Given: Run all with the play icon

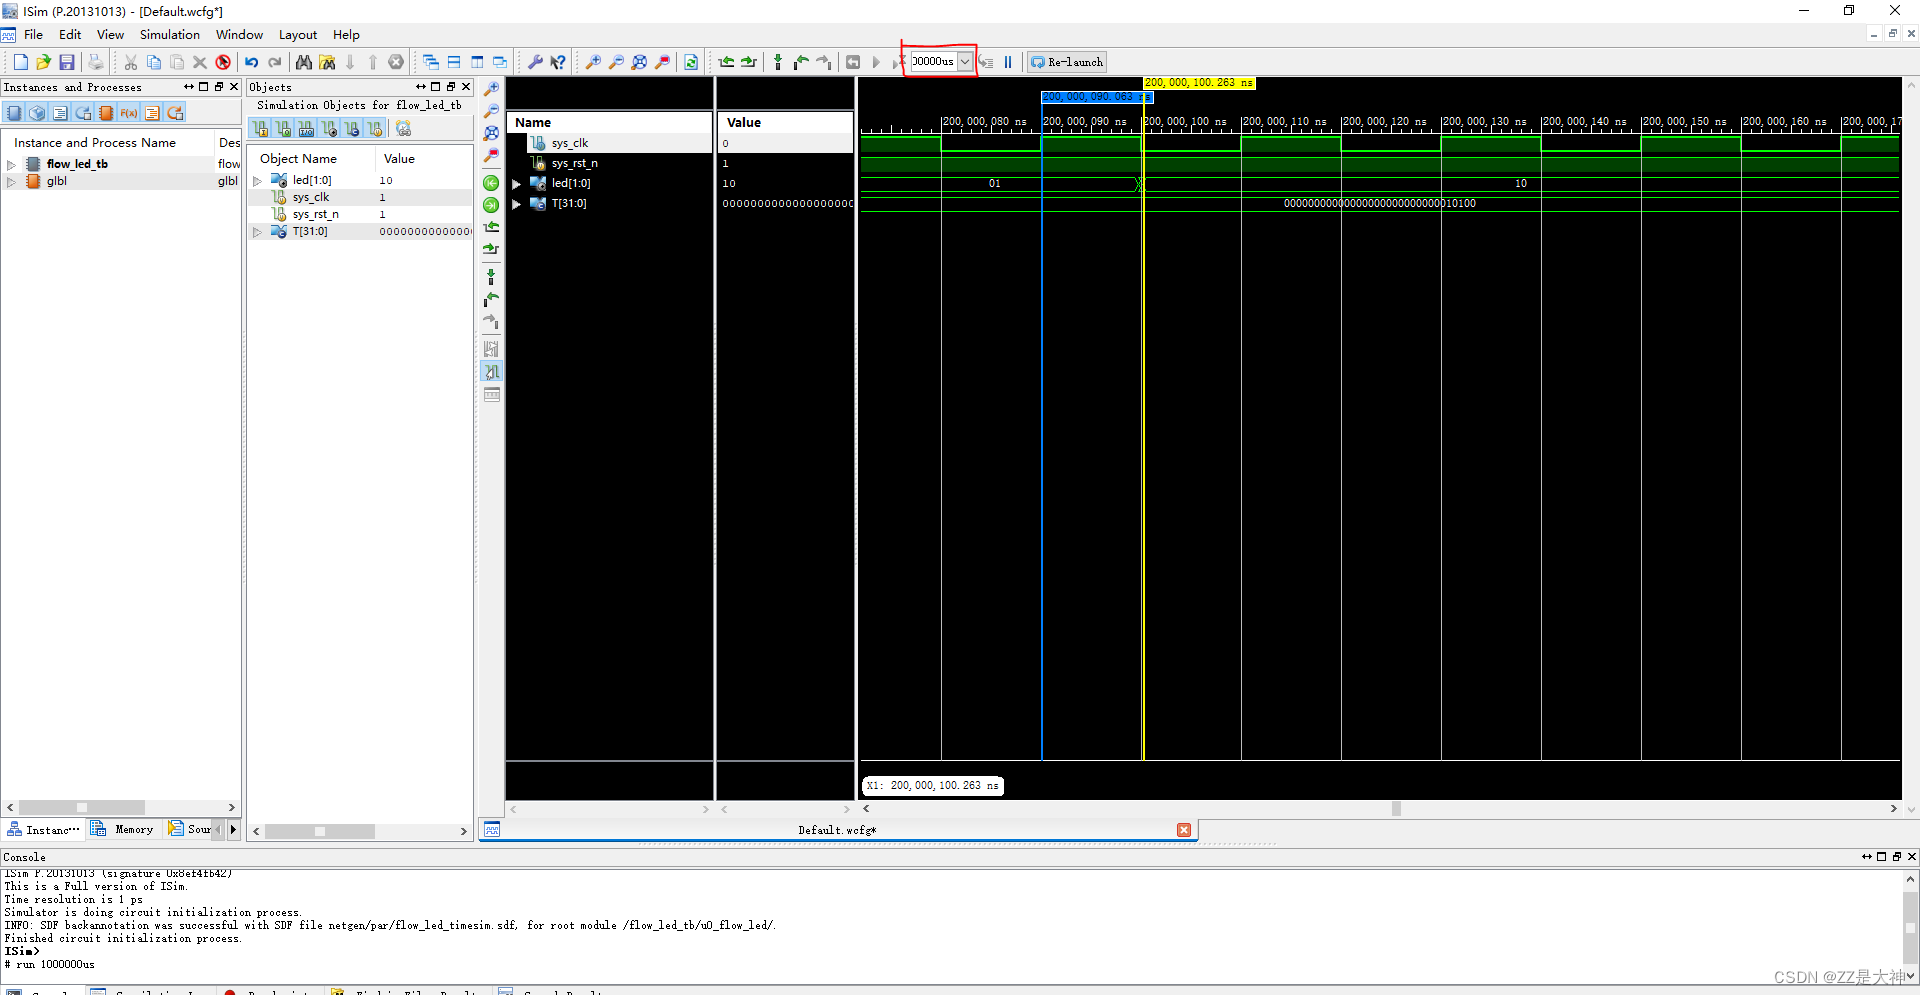Looking at the screenshot, I should coord(876,62).
